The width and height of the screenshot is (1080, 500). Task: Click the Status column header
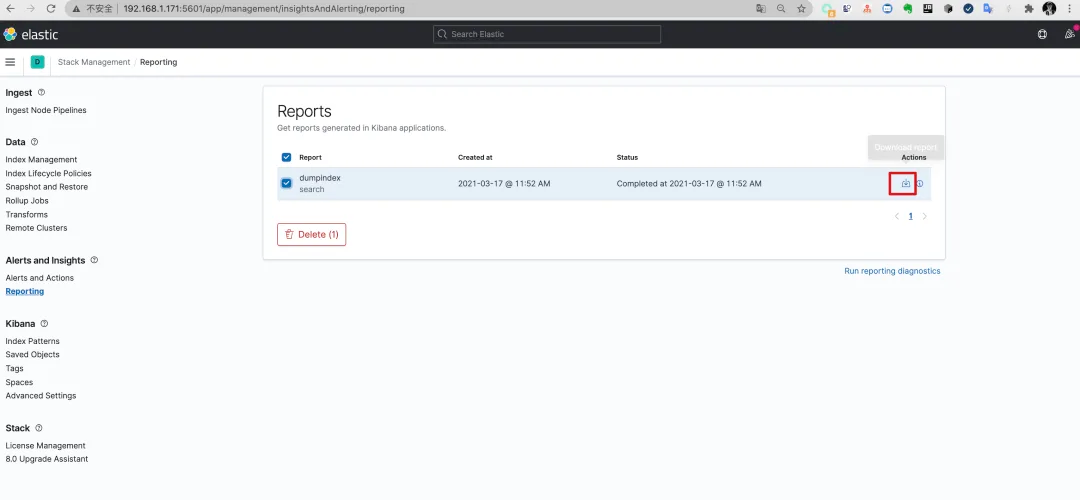[x=627, y=158]
